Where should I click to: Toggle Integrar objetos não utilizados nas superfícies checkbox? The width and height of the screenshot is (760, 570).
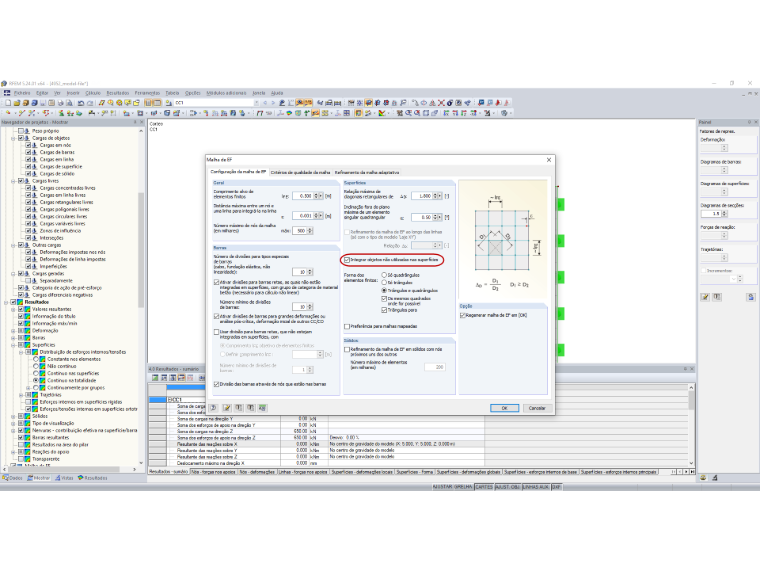pyautogui.click(x=347, y=260)
